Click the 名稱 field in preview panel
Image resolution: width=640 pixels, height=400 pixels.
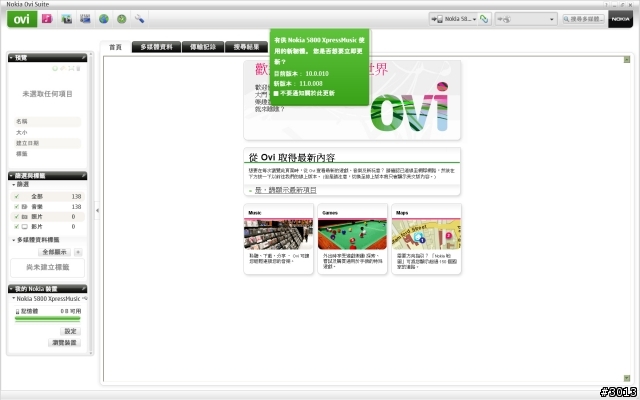[47, 121]
